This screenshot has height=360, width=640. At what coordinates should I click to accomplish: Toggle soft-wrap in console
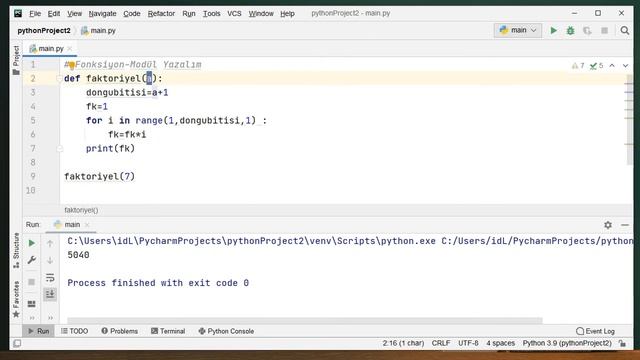(50, 278)
